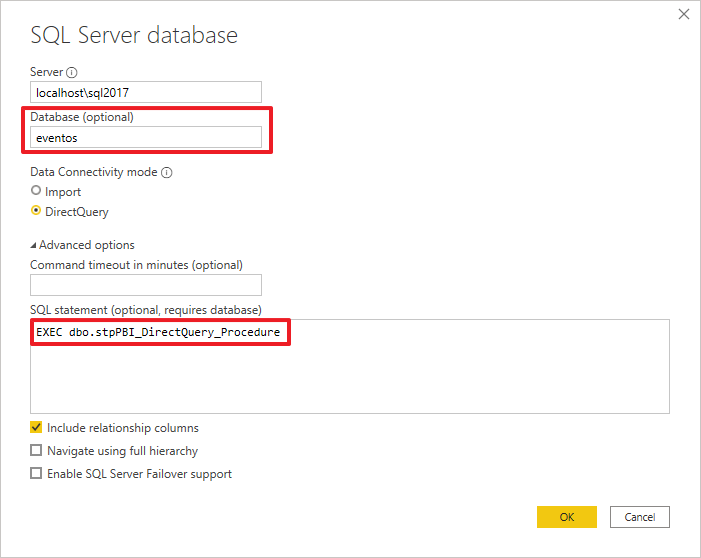
Task: Click the SQL statement (optional, requires database) label
Action: coord(146,310)
